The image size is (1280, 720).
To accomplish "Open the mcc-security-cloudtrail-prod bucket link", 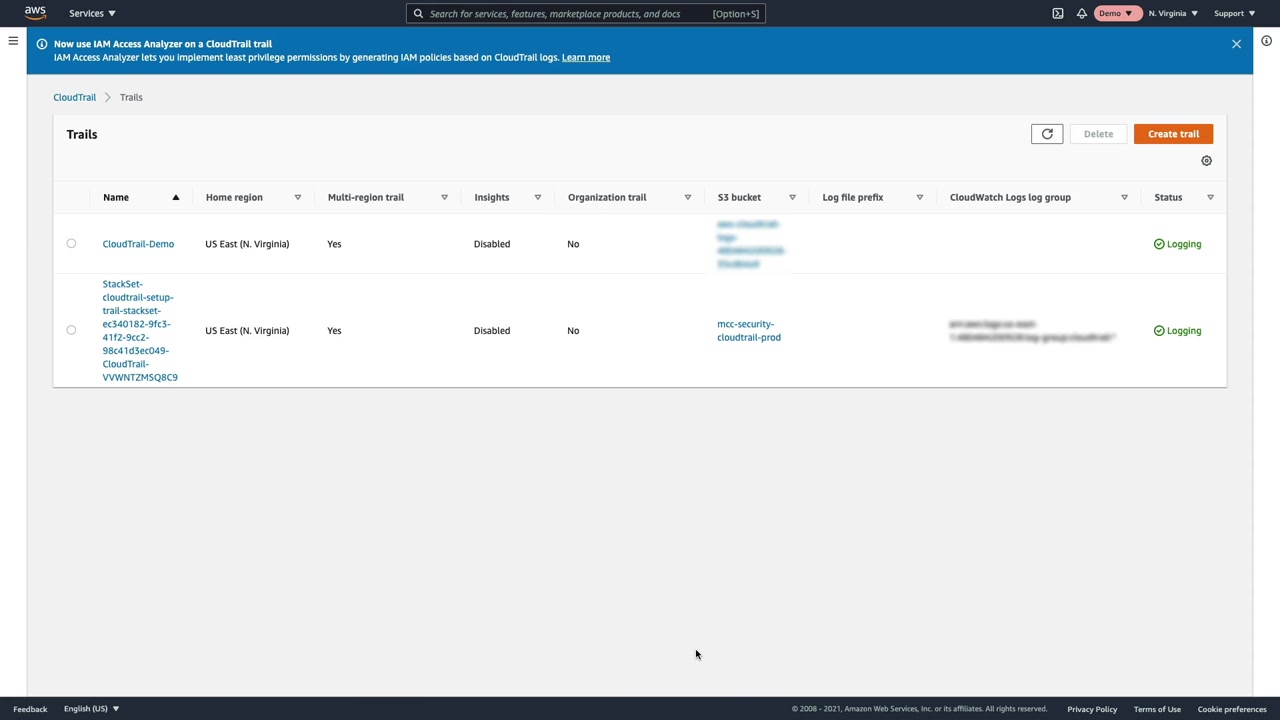I will click(749, 331).
